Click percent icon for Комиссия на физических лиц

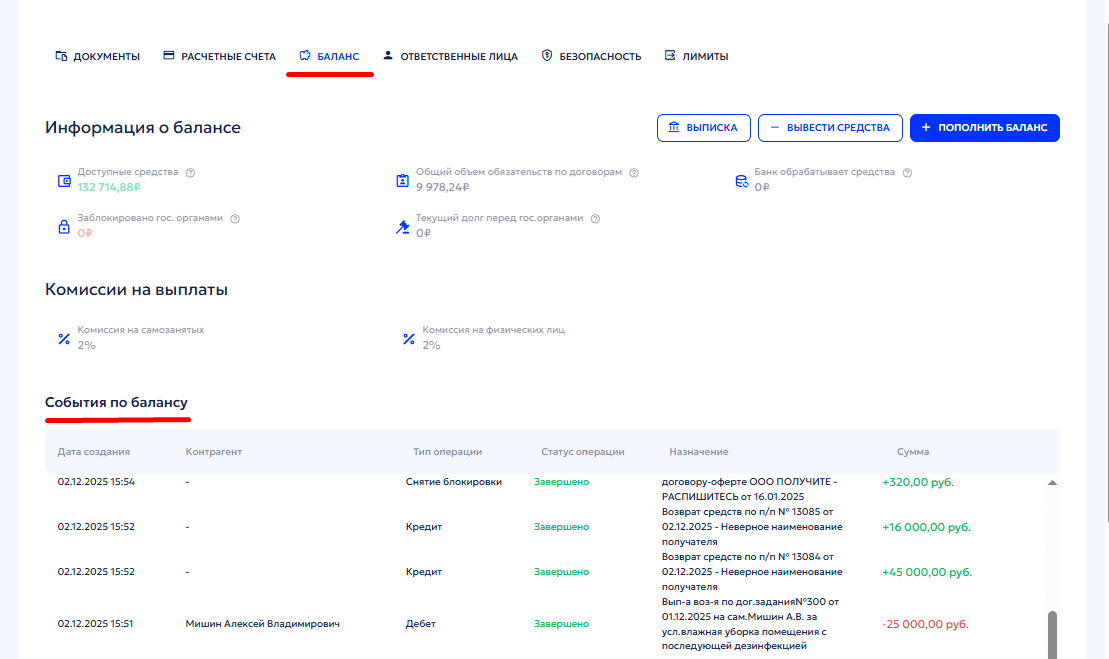(408, 338)
